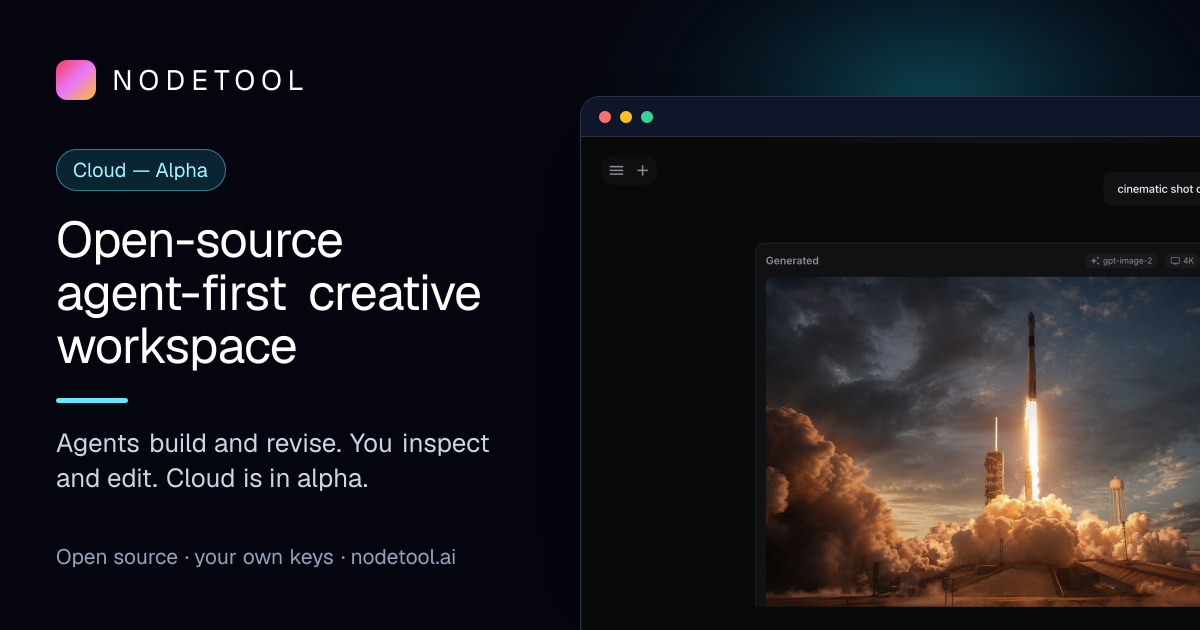Click the NODETOOL wordmark text
The height and width of the screenshot is (630, 1200).
point(208,81)
